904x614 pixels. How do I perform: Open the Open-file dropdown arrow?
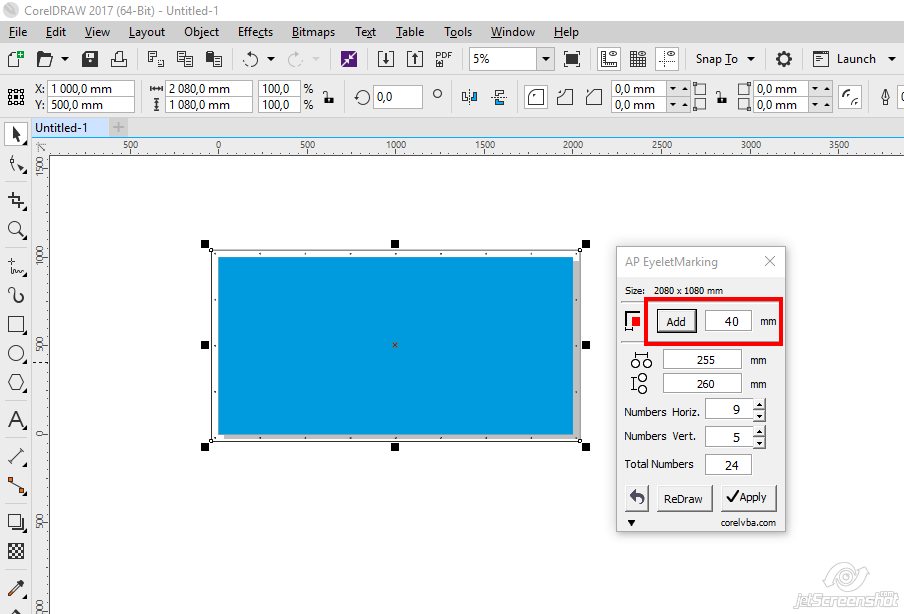65,59
